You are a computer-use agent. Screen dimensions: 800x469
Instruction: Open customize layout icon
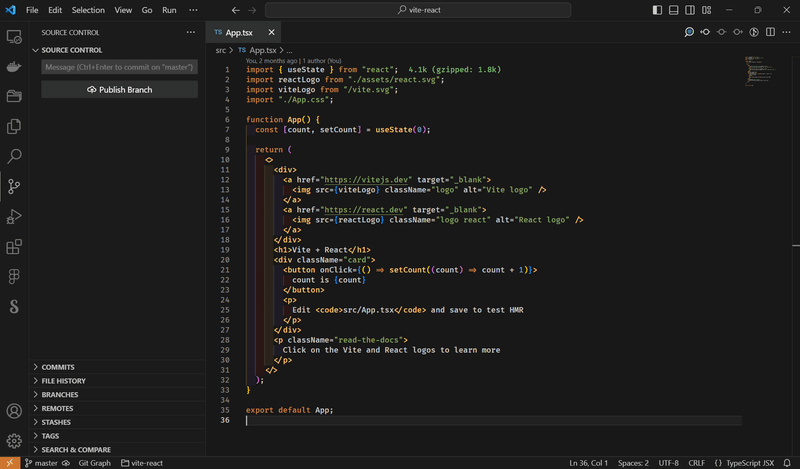click(x=707, y=10)
